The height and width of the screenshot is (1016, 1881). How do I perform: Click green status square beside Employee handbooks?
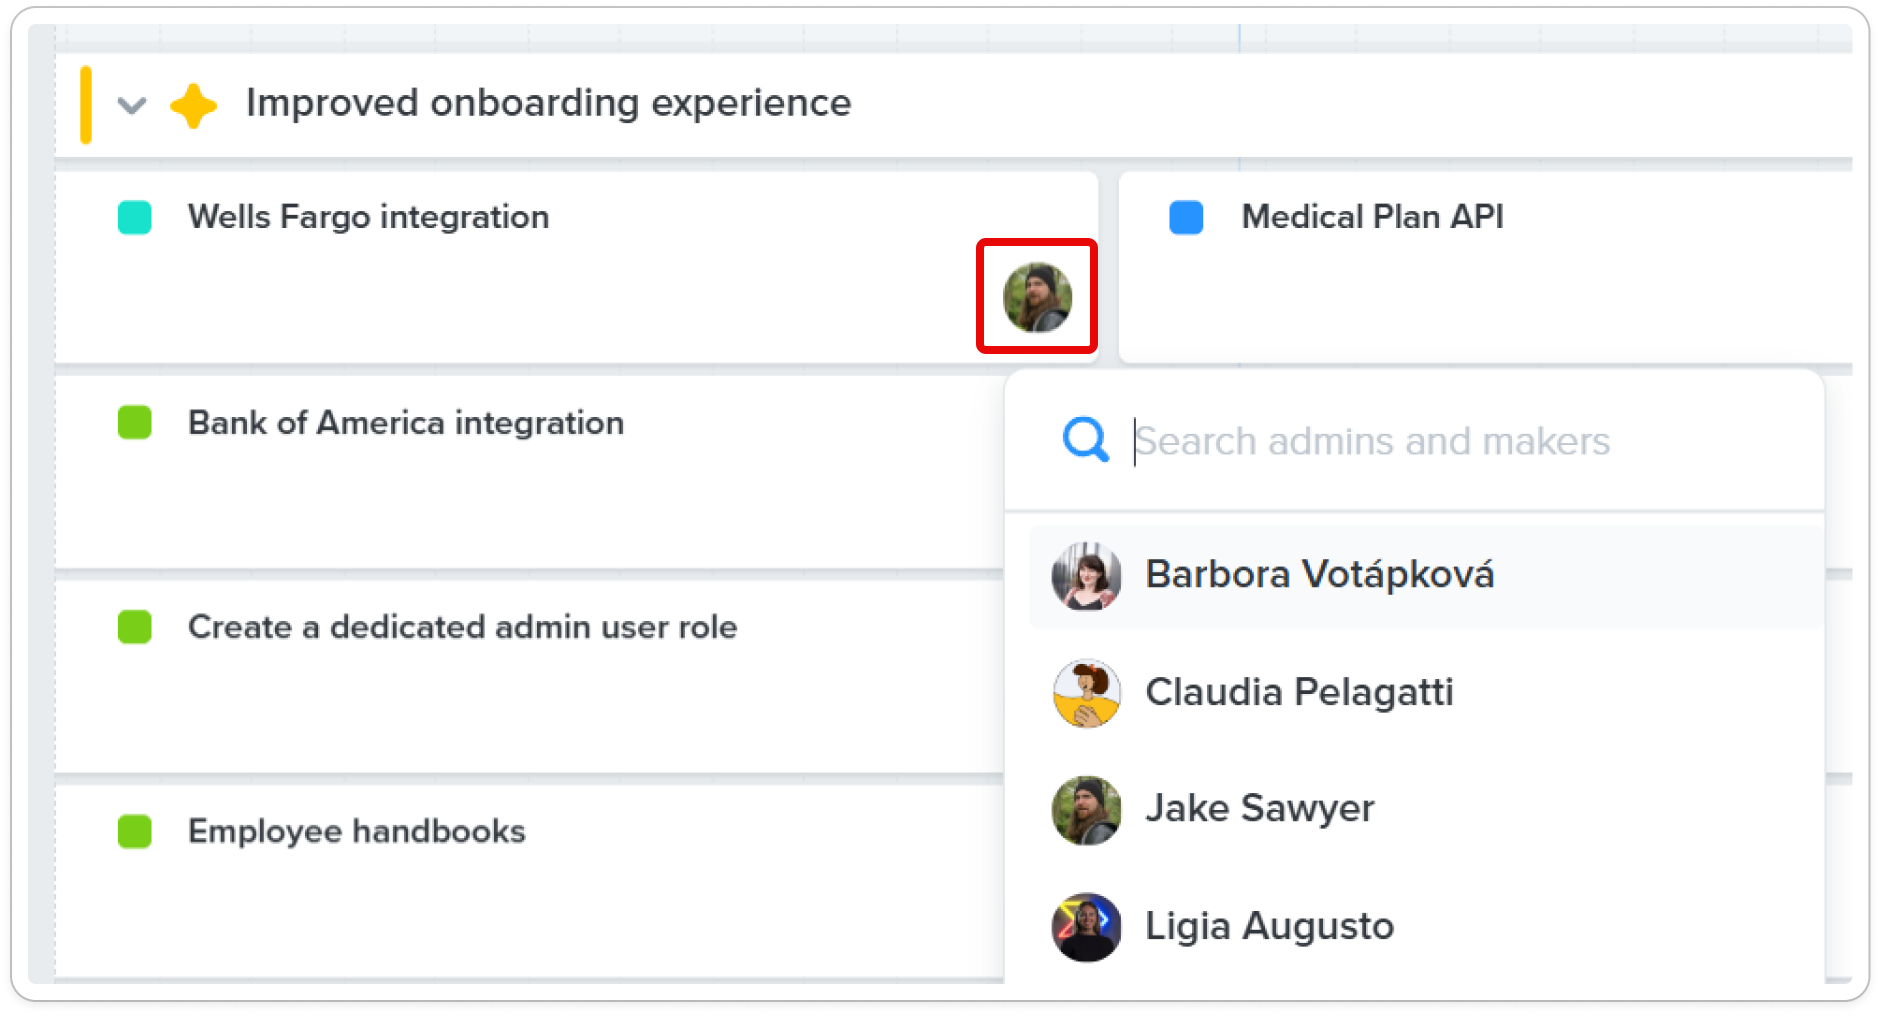(135, 831)
